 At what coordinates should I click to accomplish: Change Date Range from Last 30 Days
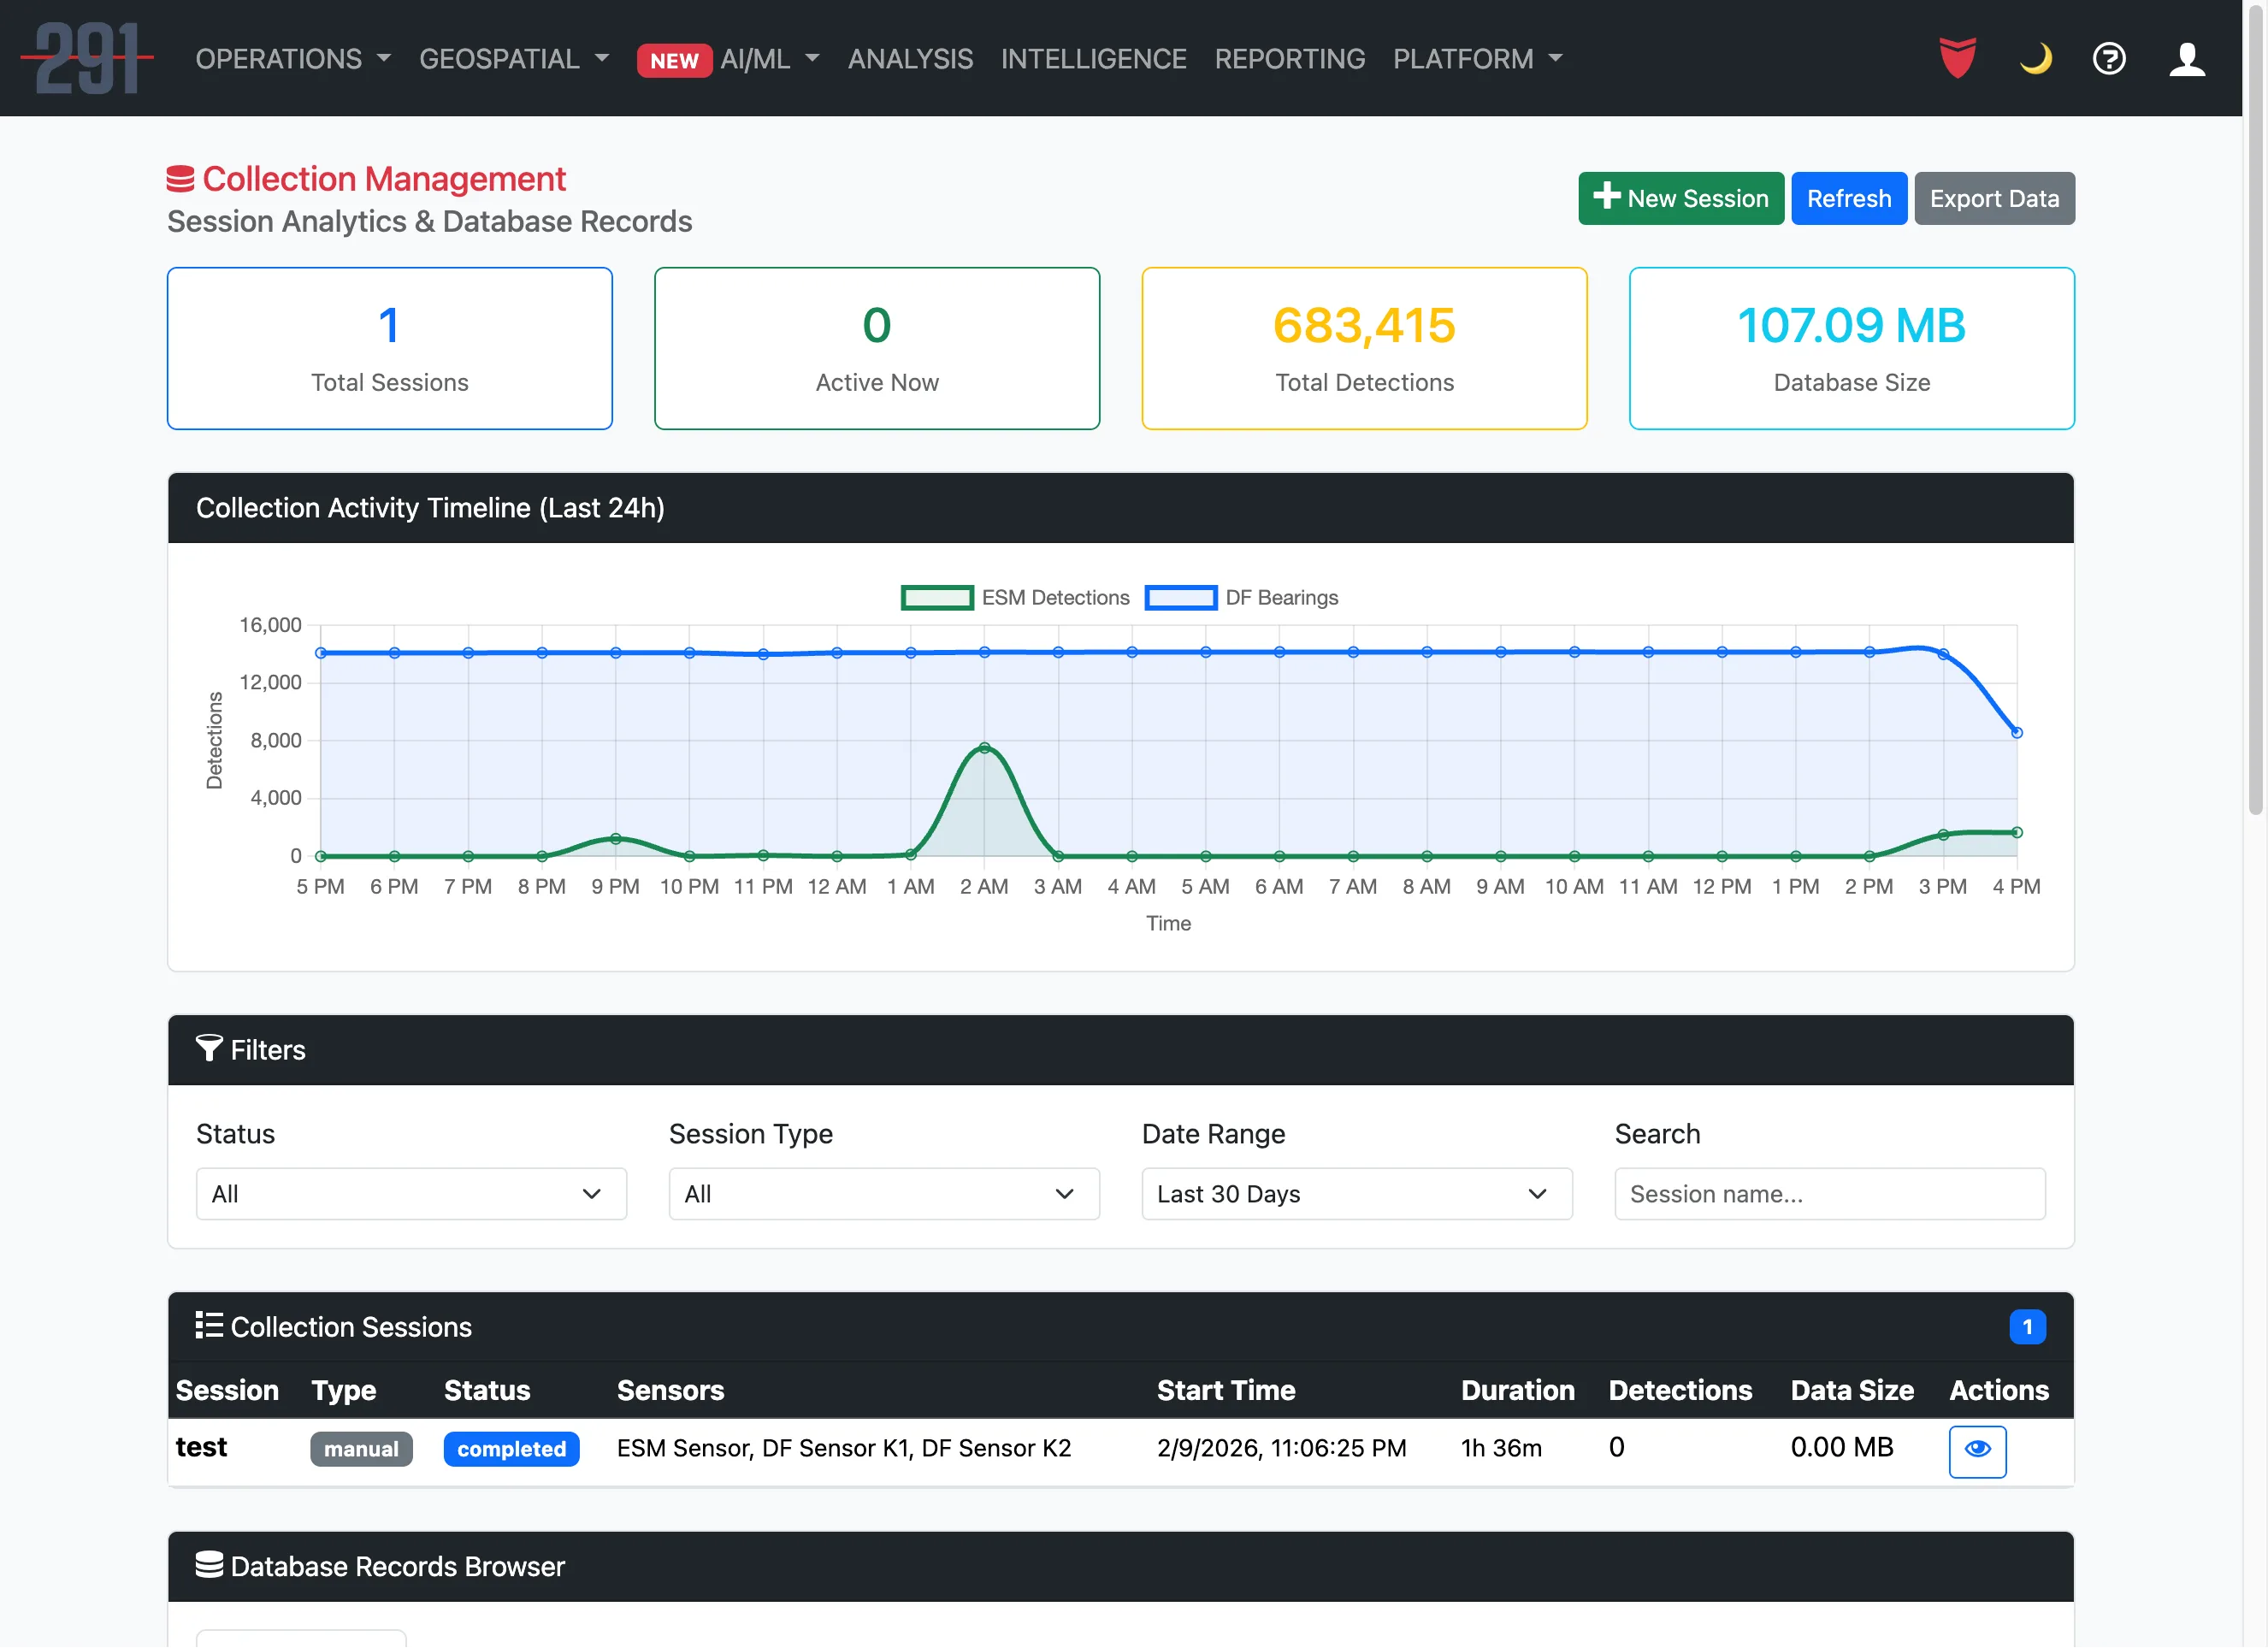(1356, 1193)
